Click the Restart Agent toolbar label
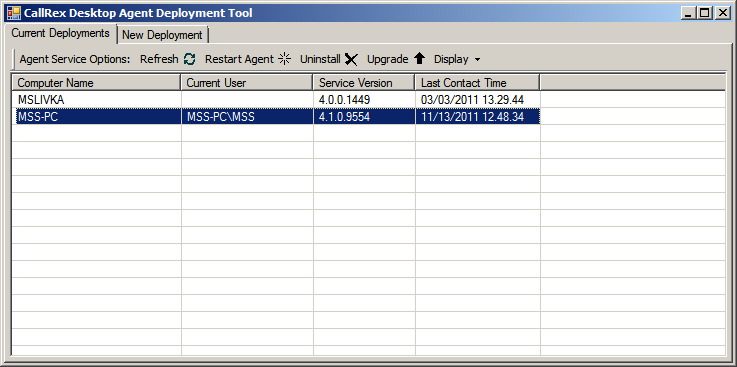The height and width of the screenshot is (367, 737). (x=239, y=59)
